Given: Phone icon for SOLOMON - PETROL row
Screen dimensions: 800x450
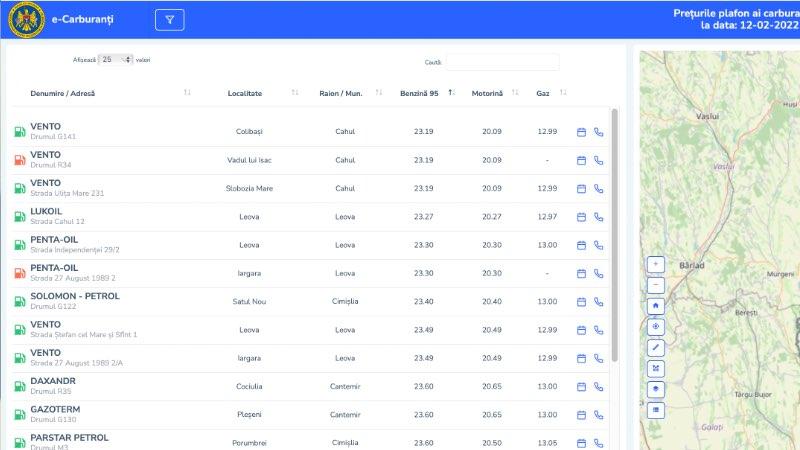Looking at the screenshot, I should point(598,302).
